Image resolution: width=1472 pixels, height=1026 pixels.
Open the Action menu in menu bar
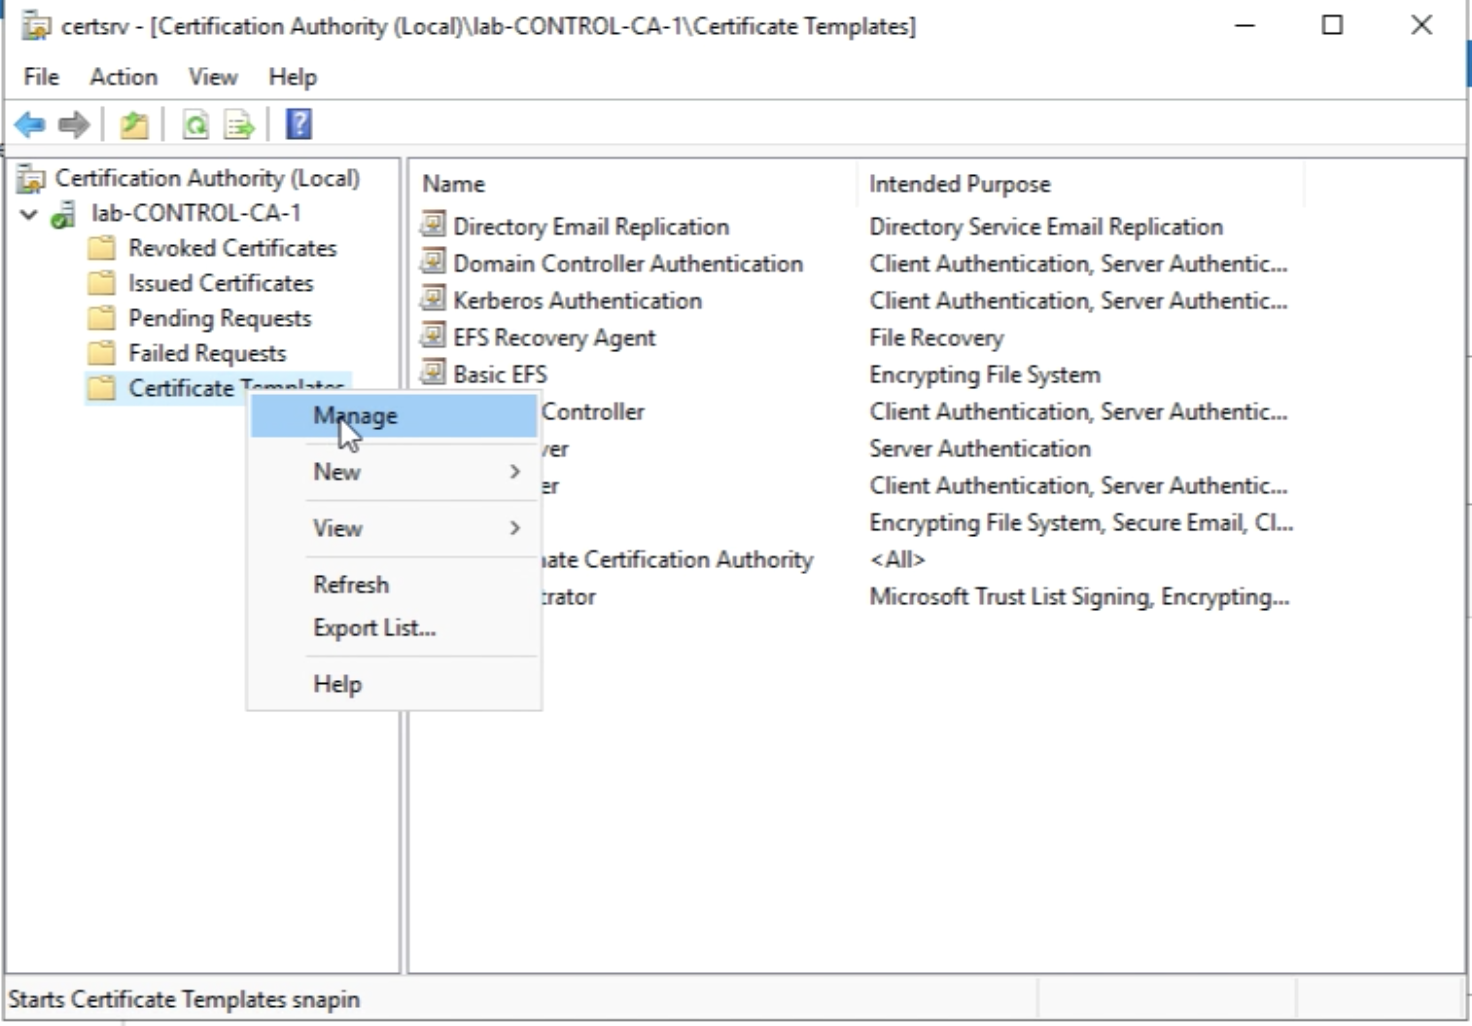123,77
